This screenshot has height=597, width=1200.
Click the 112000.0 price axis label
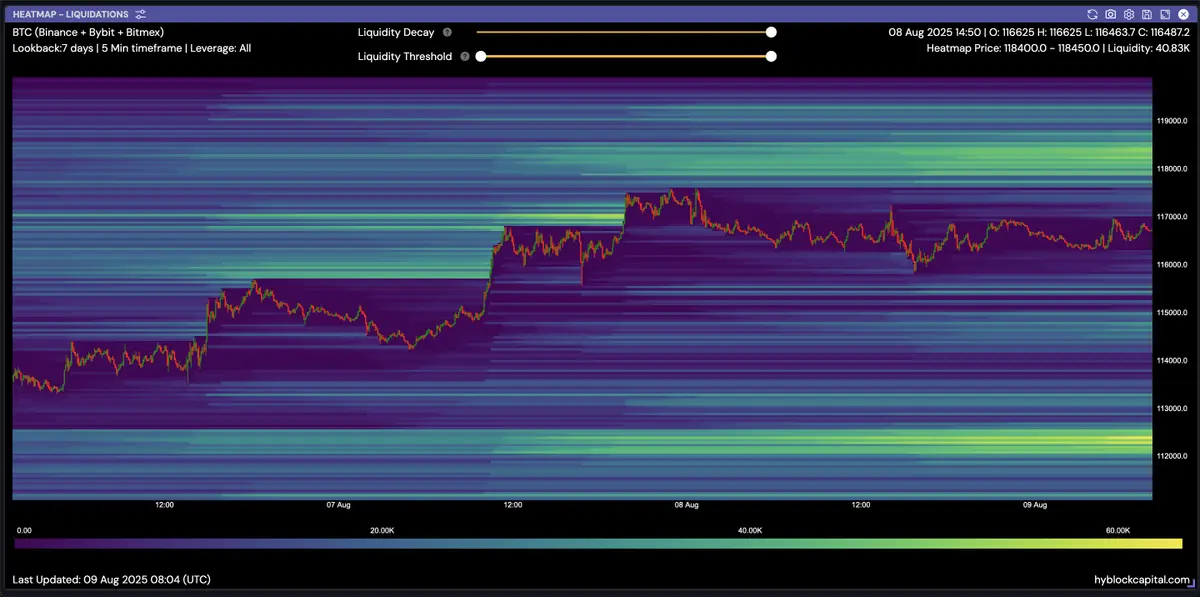(1171, 456)
